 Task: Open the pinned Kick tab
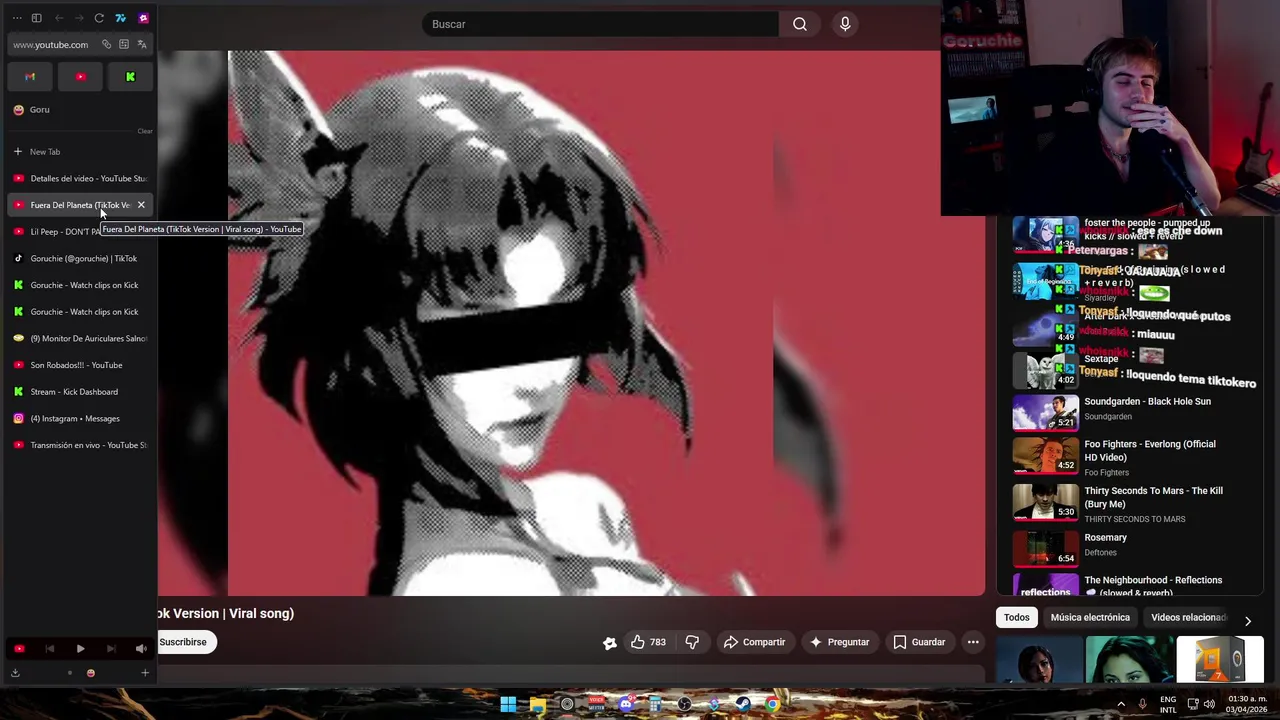coord(130,77)
